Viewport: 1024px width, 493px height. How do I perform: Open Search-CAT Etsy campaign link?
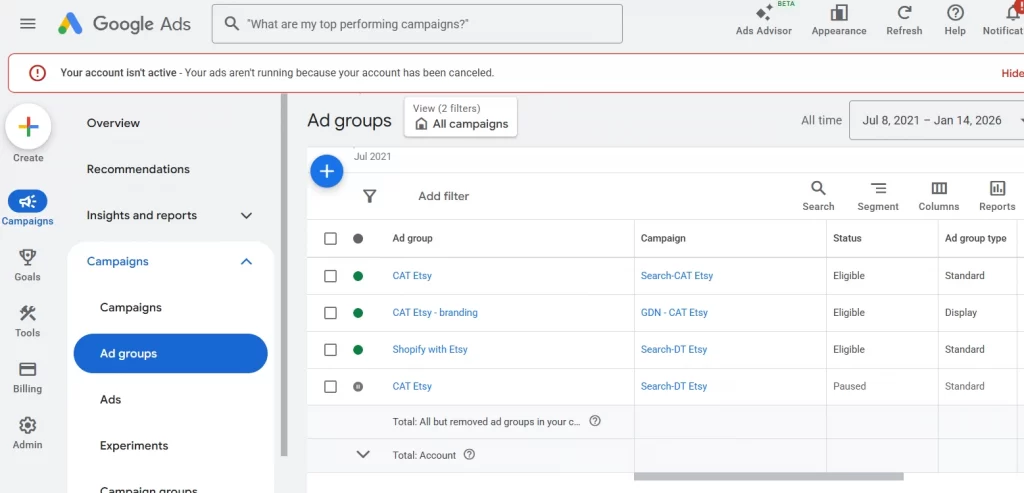(677, 276)
